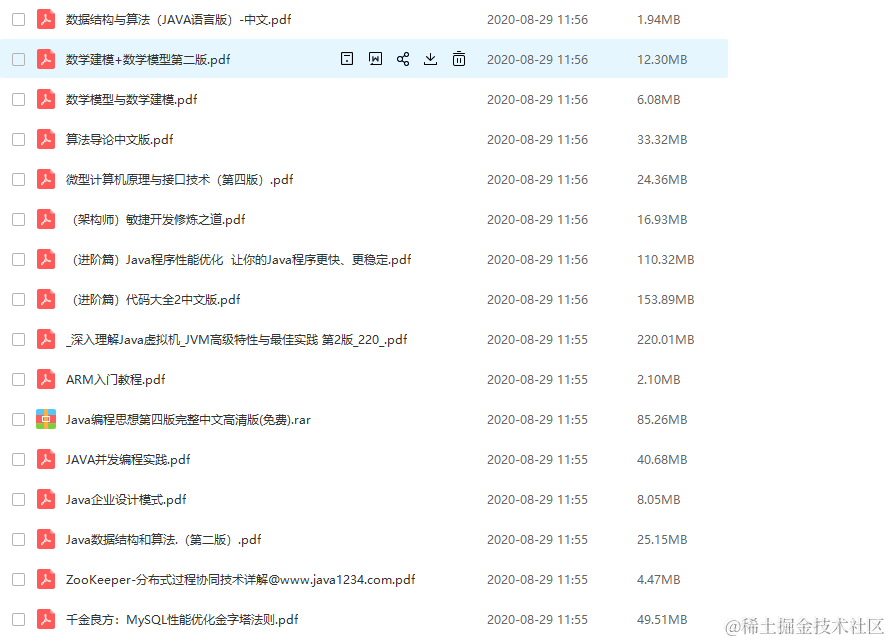The height and width of the screenshot is (643, 891).
Task: Open Java企业设计模式.pdf by clicking its name
Action: (125, 499)
